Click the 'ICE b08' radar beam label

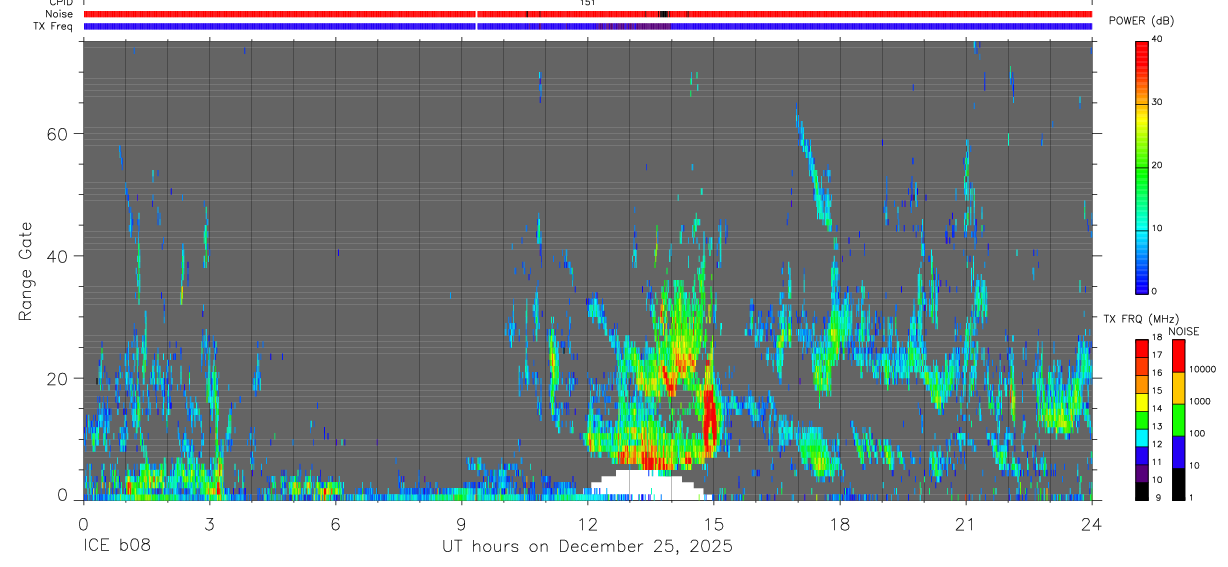[x=116, y=547]
